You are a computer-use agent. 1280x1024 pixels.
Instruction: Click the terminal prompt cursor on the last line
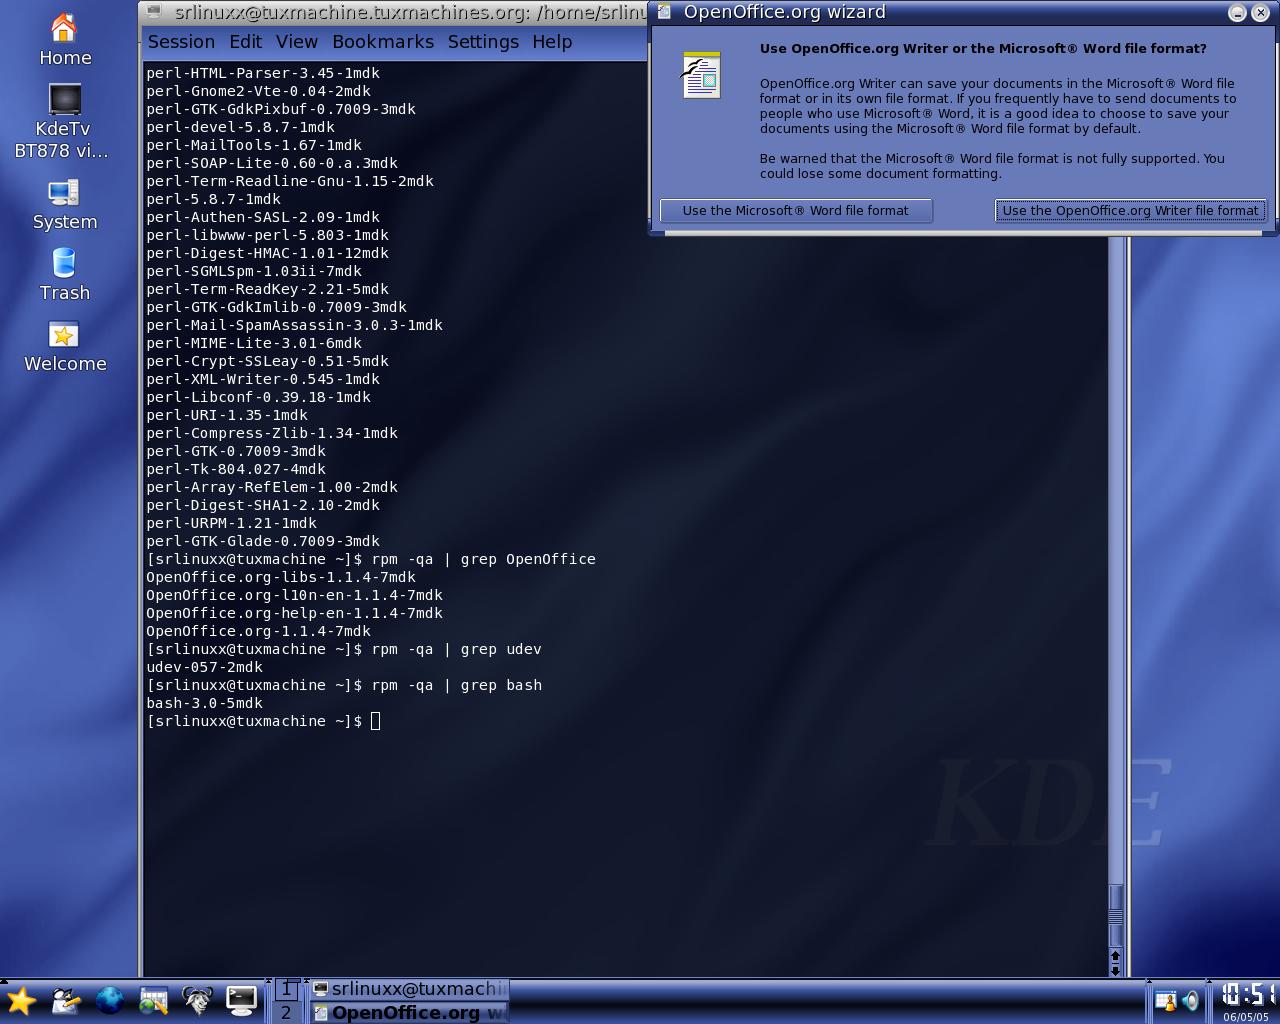(x=375, y=721)
